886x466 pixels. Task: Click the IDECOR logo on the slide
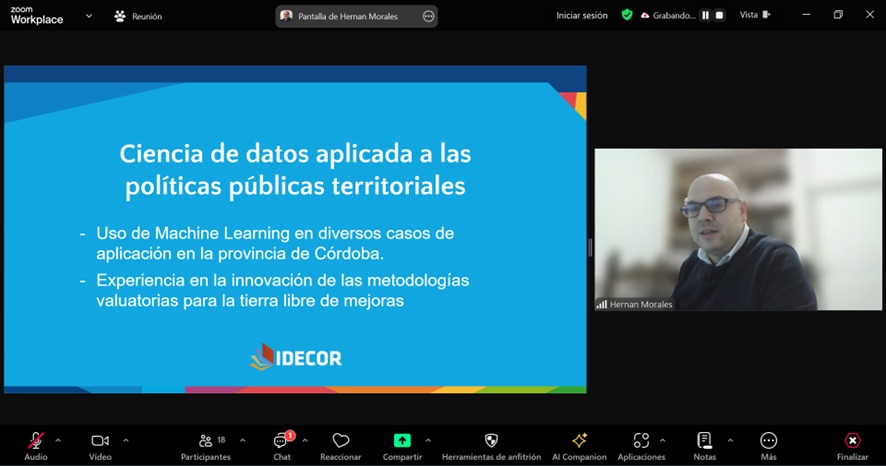point(296,357)
